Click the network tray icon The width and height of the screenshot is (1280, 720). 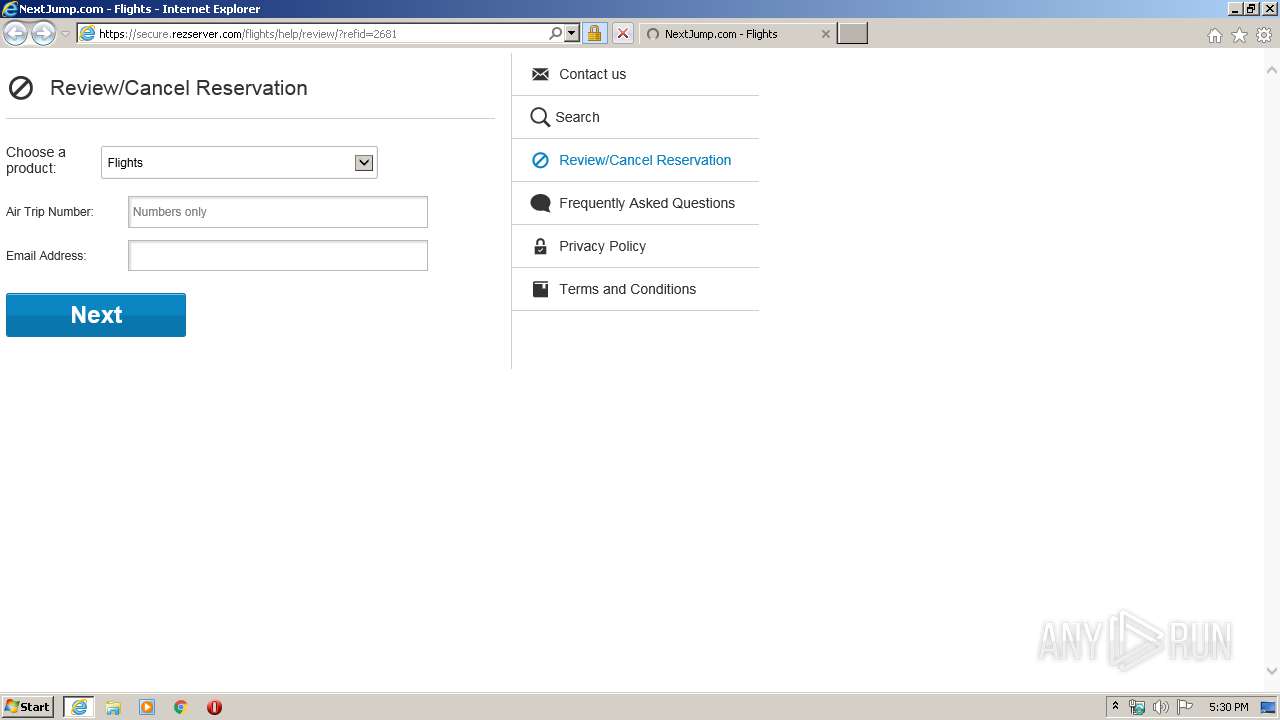[x=1137, y=707]
